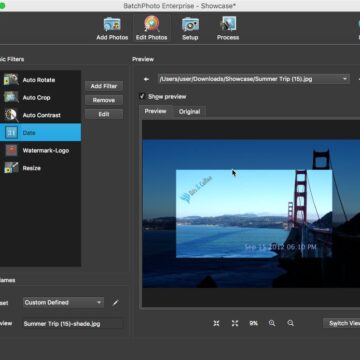Click the actual-size expand zoom icon
This screenshot has width=360, height=360.
tap(235, 323)
